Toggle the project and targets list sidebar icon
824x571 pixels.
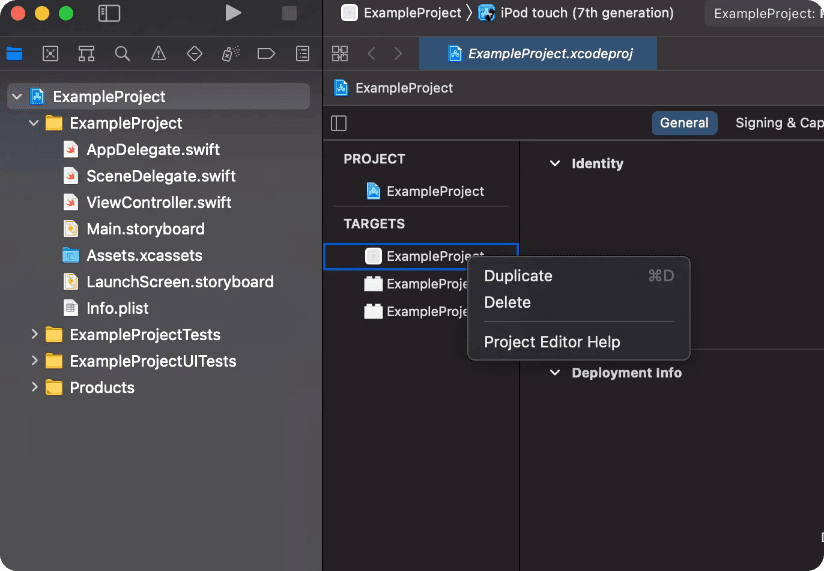339,123
